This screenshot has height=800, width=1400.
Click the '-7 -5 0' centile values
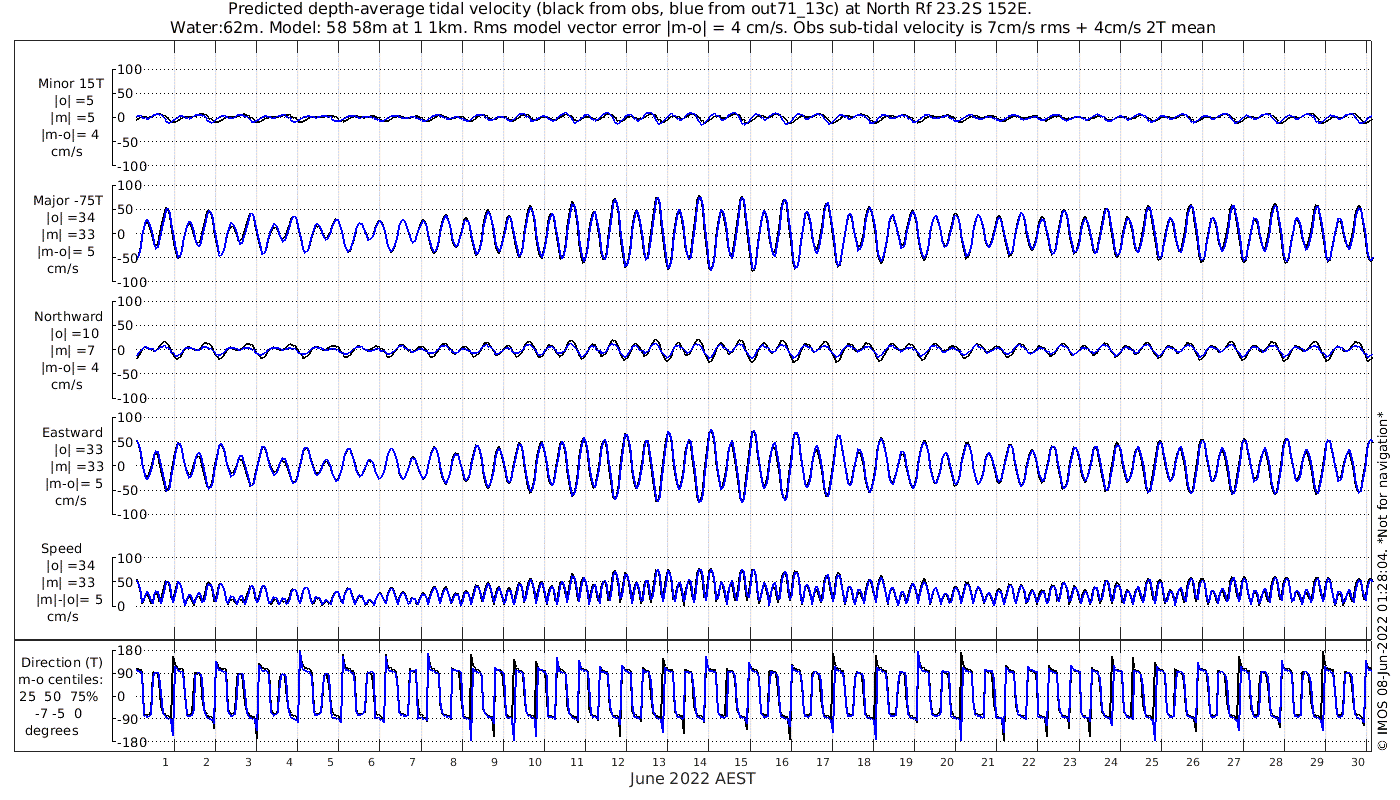pyautogui.click(x=58, y=714)
